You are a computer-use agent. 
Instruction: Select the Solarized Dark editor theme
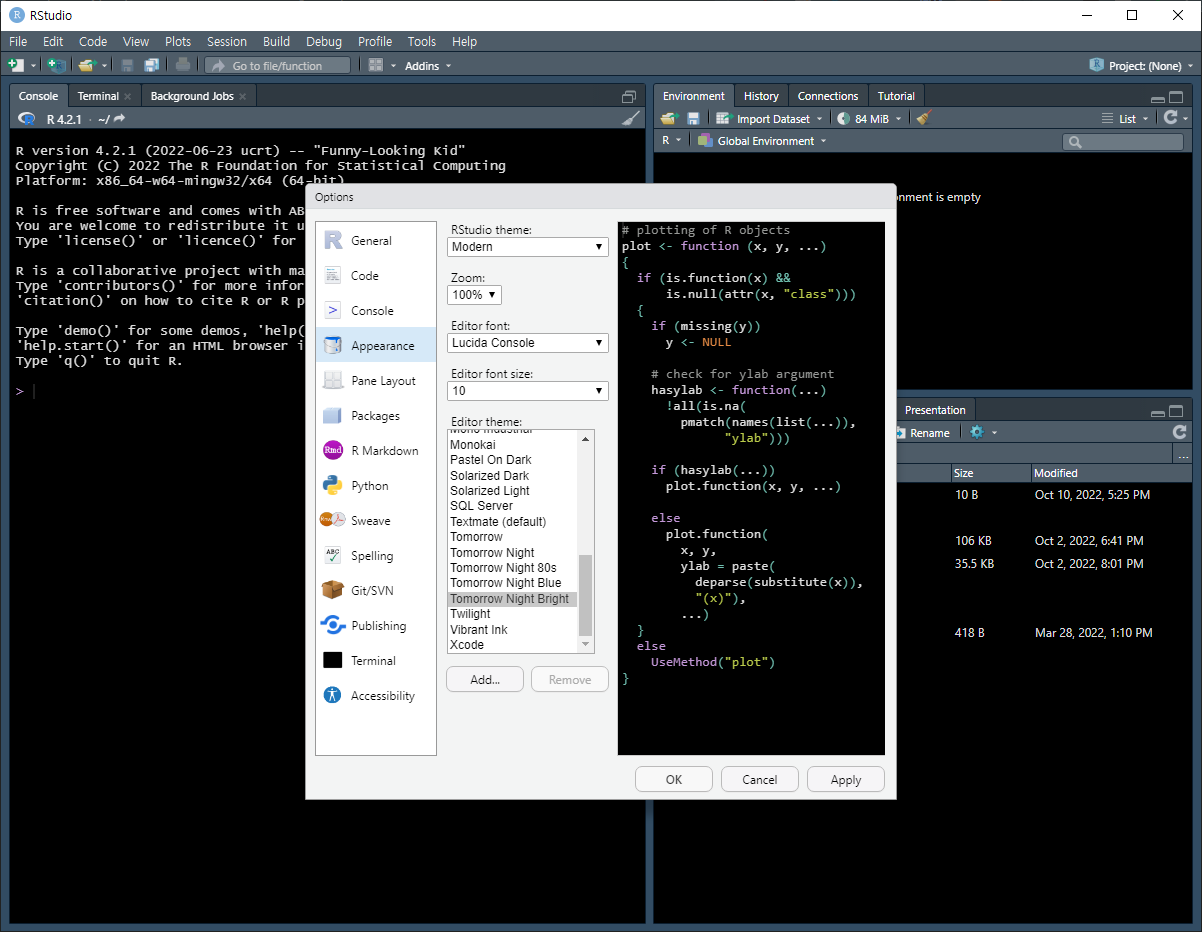(513, 475)
